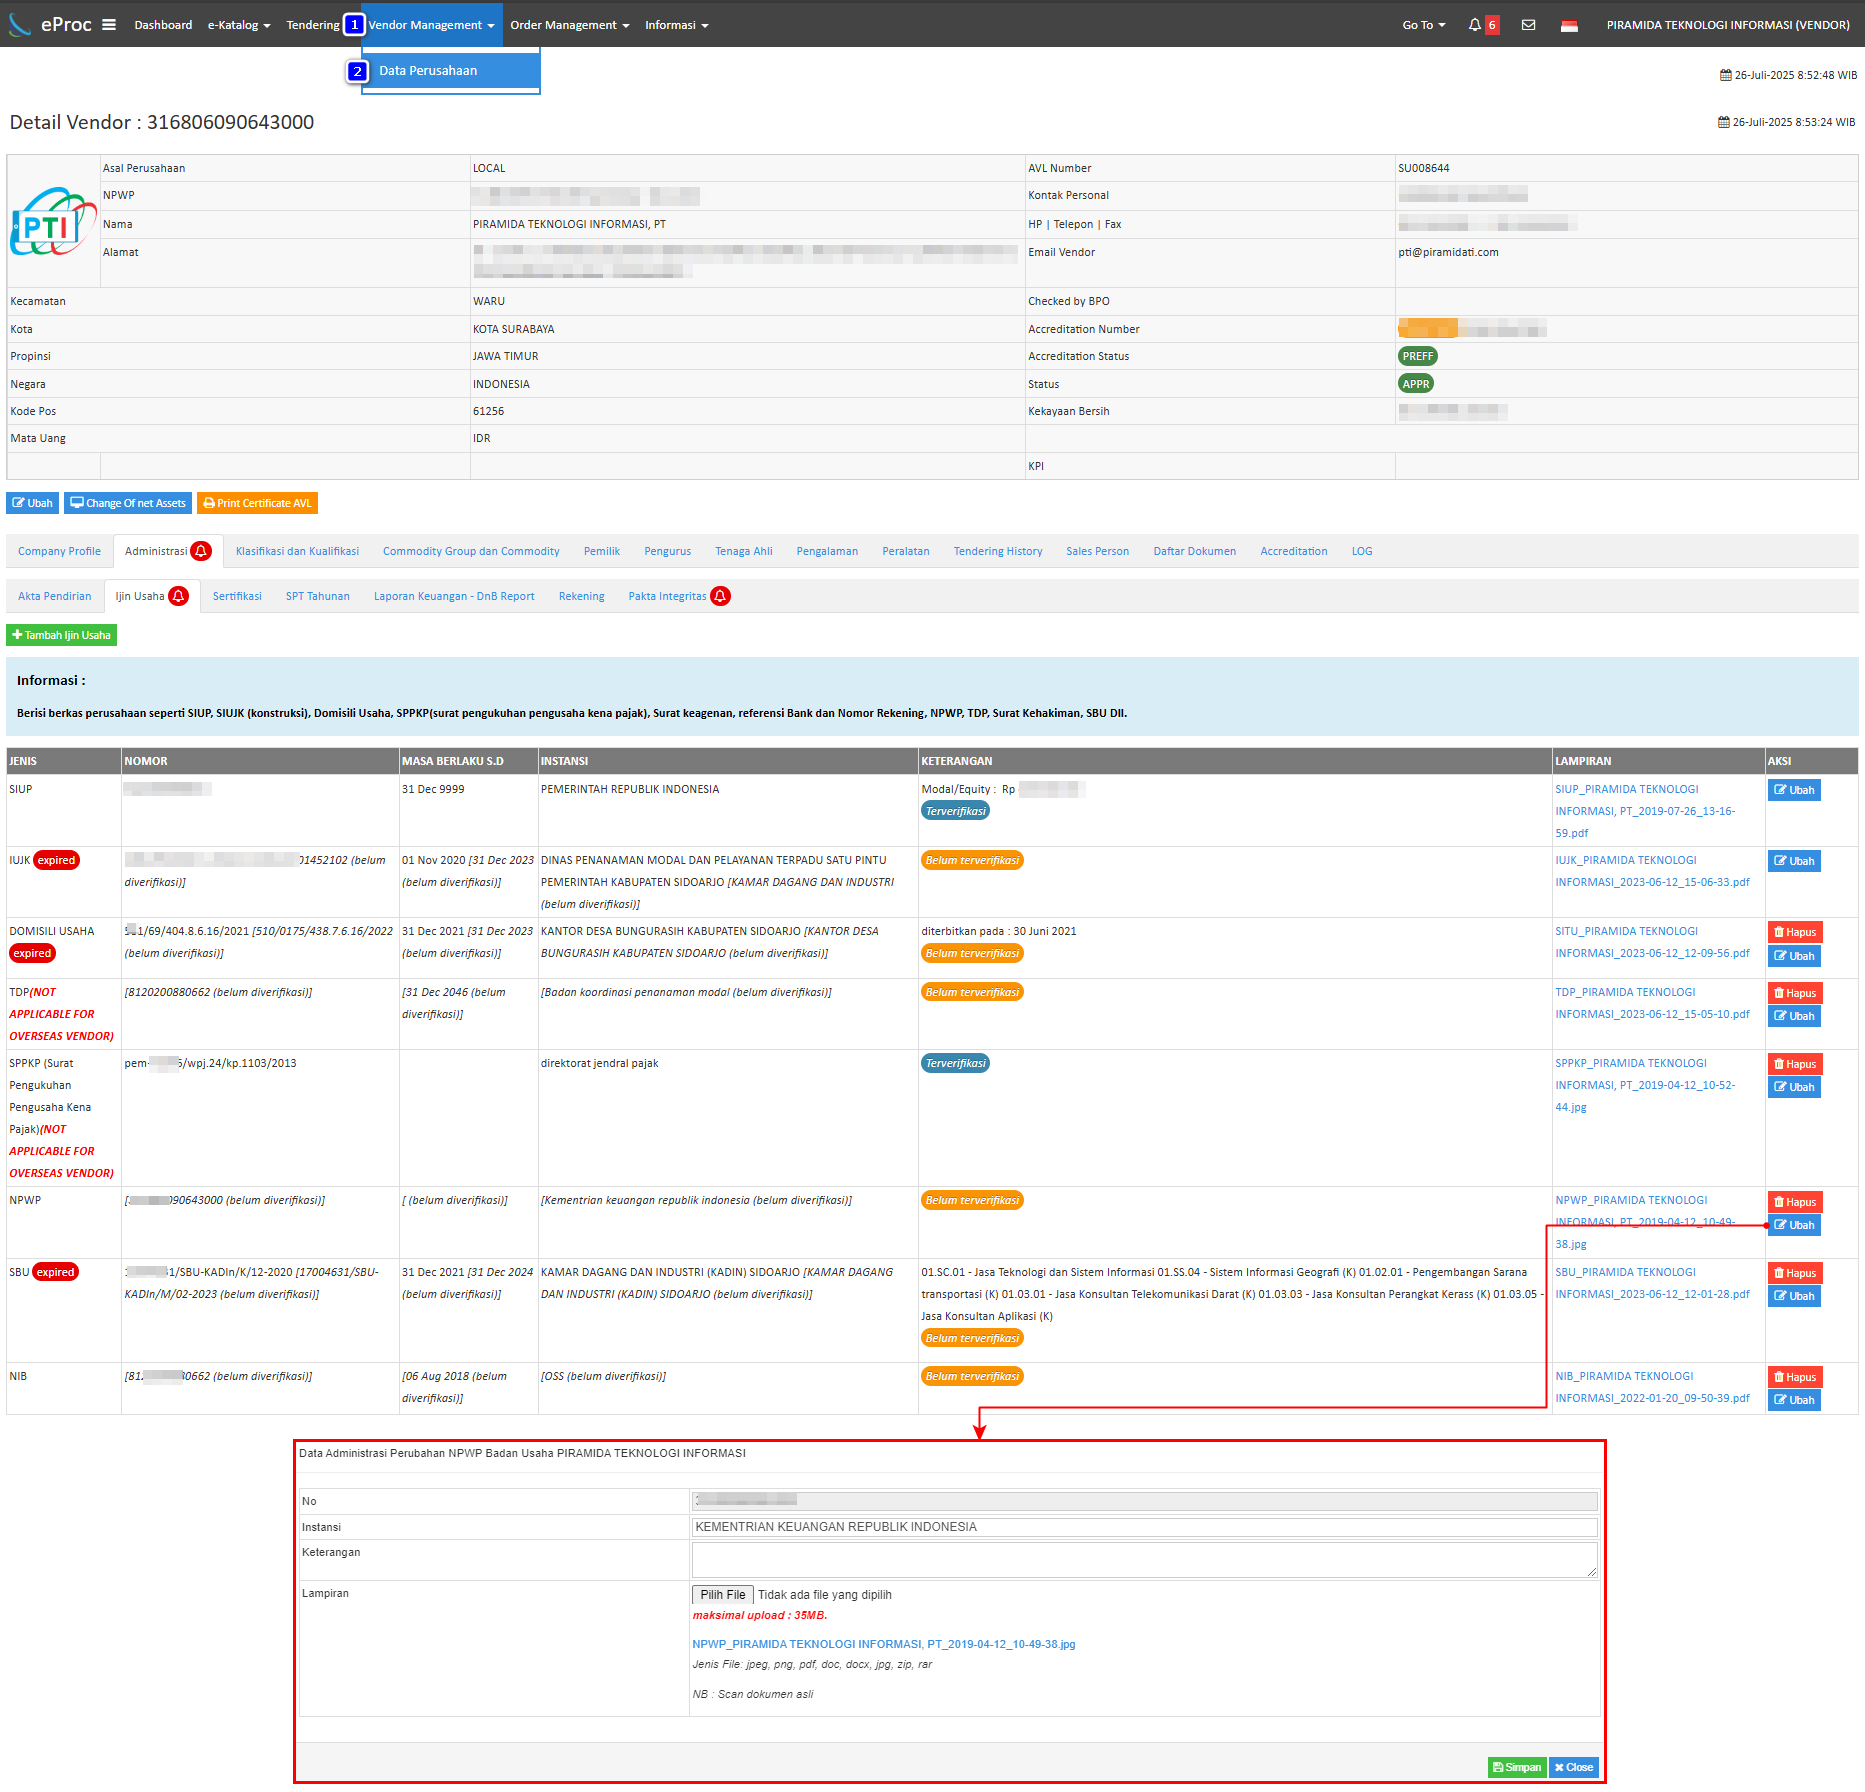Select Data Perusahaan menu item

(x=428, y=71)
